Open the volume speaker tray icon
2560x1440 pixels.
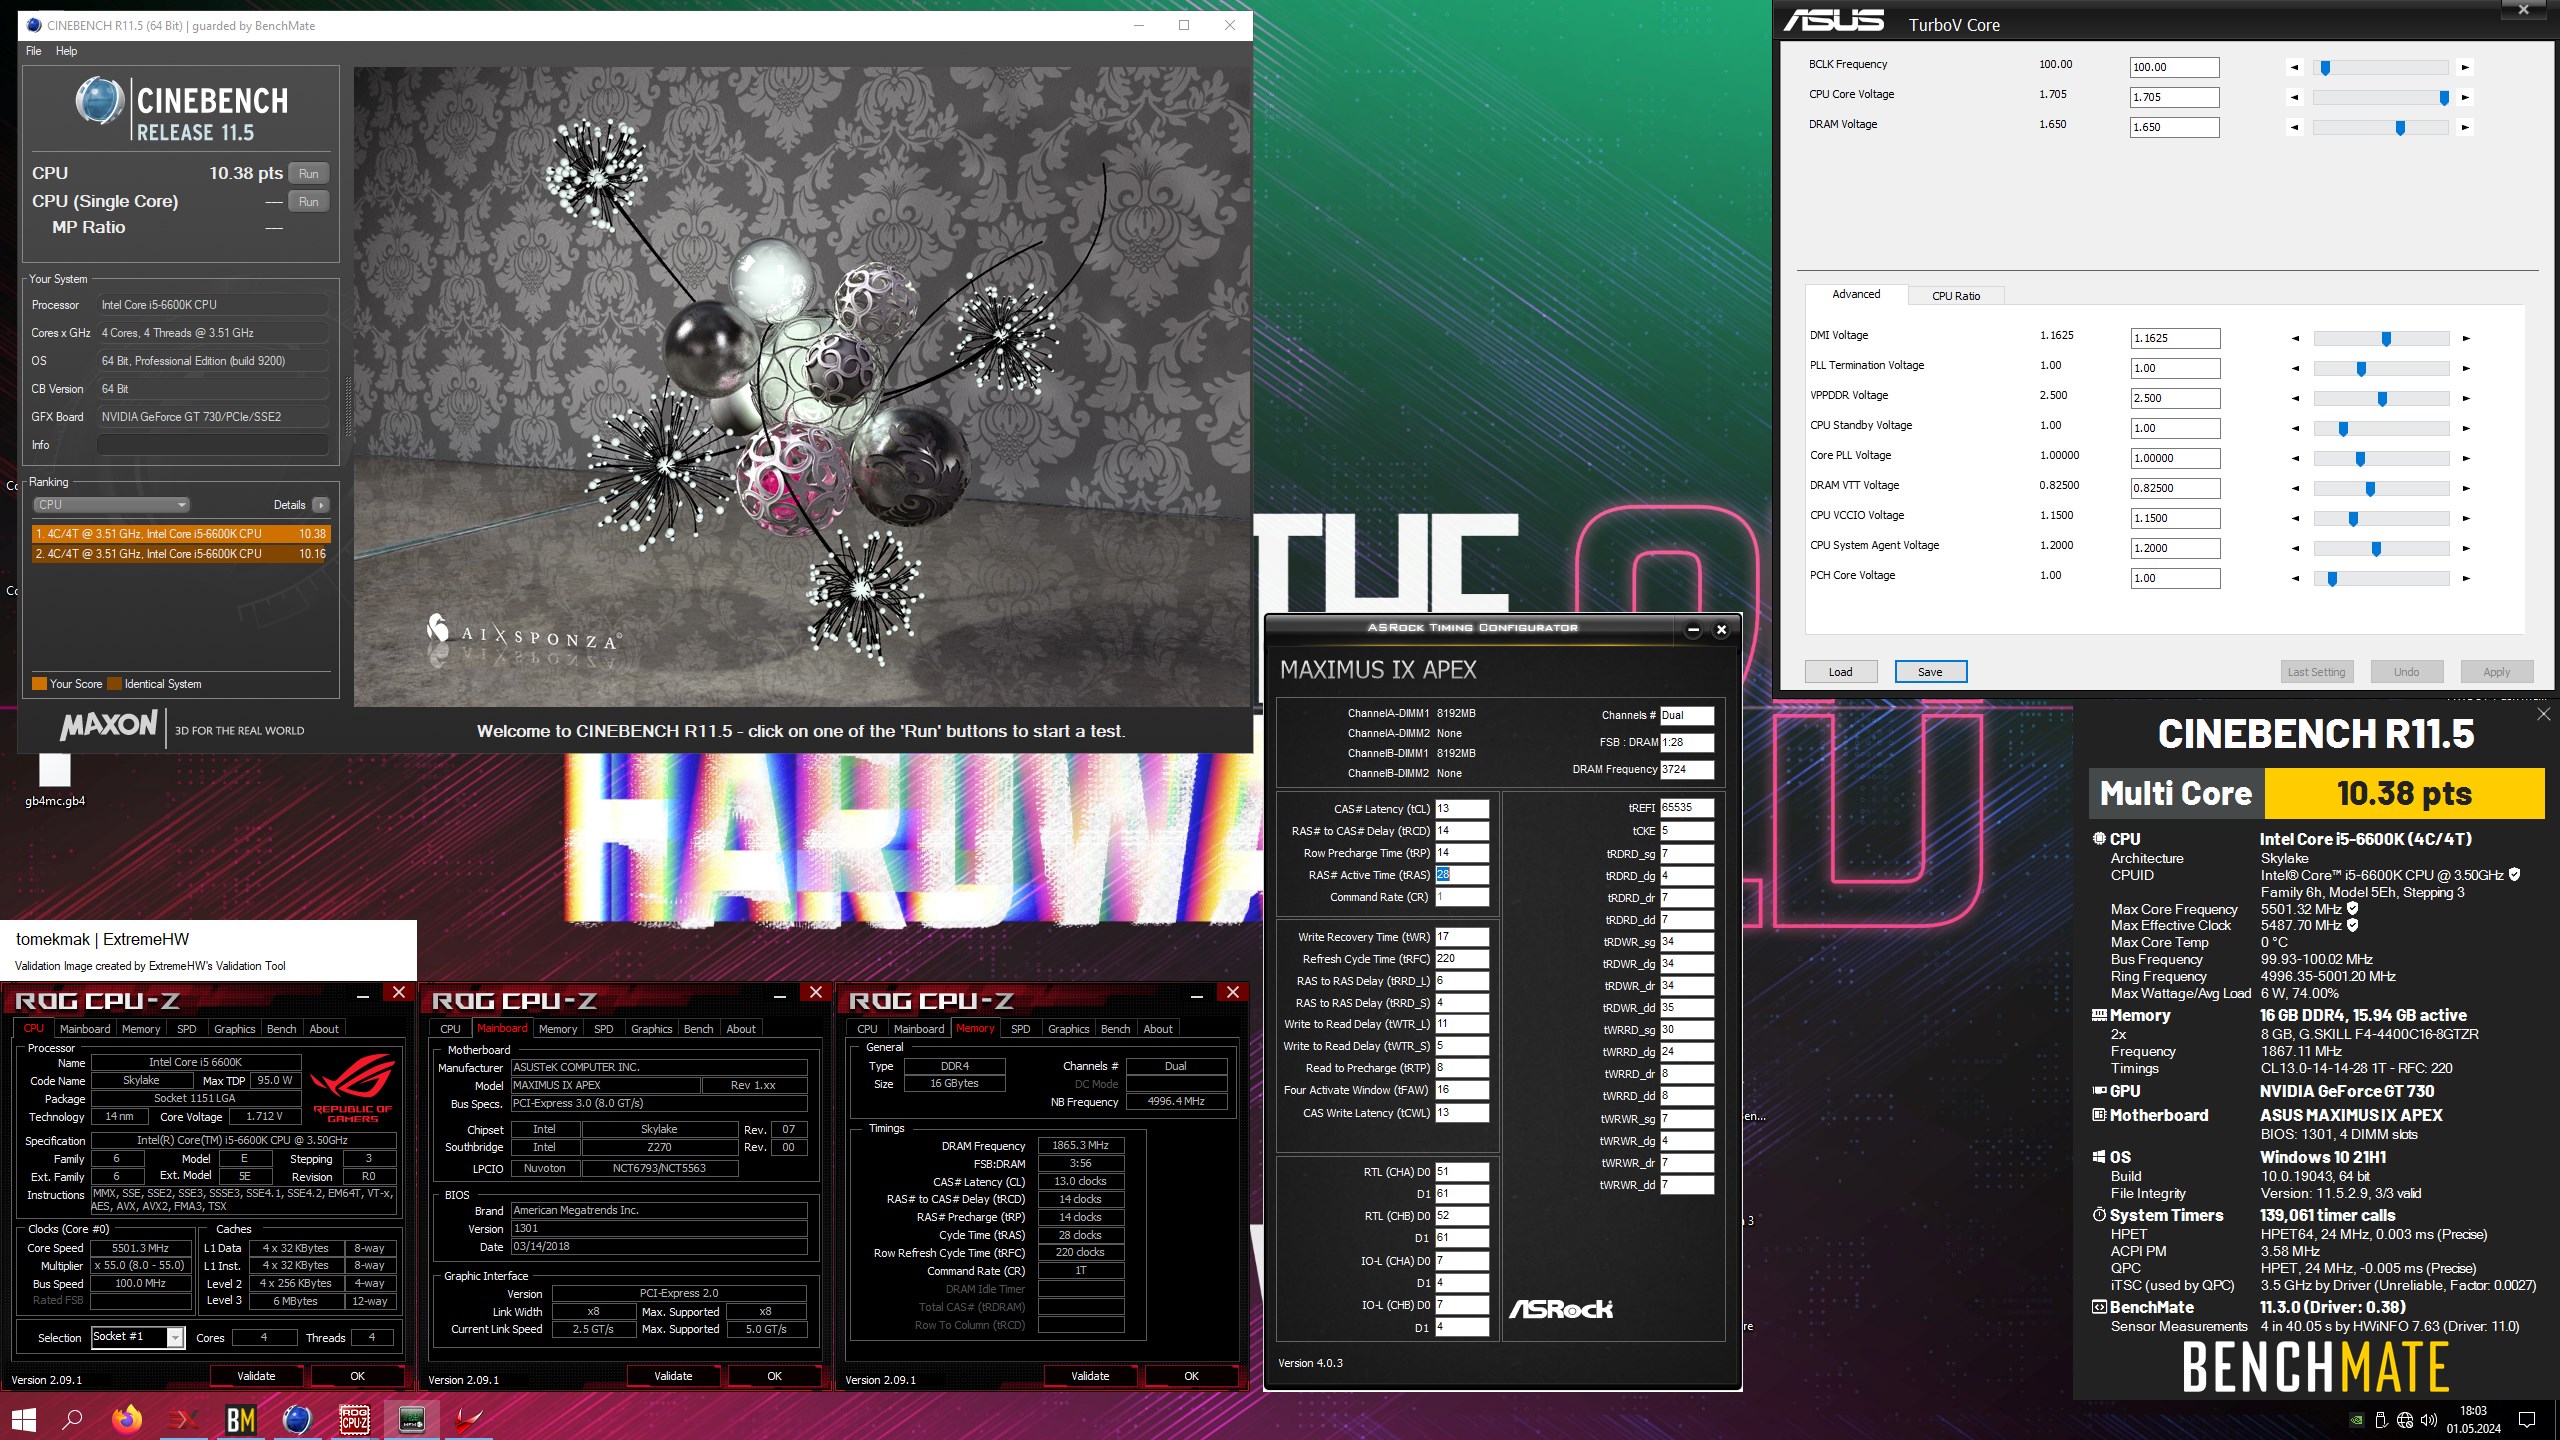2429,1419
